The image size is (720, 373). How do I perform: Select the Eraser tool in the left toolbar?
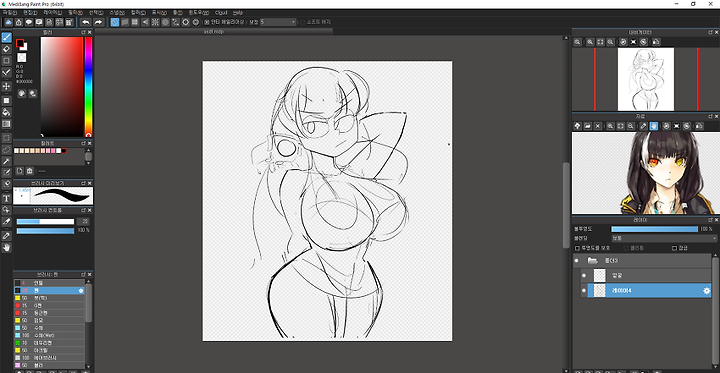(x=6, y=49)
